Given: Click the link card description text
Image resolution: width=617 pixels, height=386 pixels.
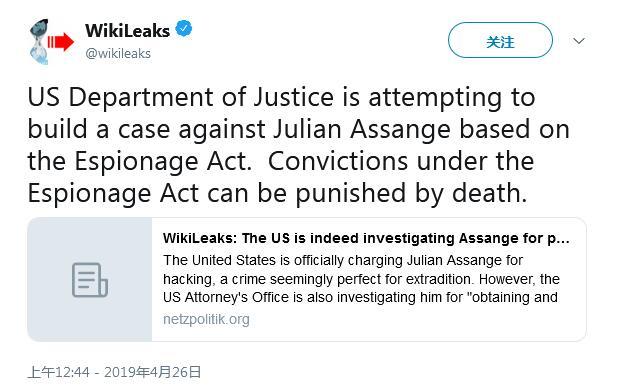Looking at the screenshot, I should 361,279.
